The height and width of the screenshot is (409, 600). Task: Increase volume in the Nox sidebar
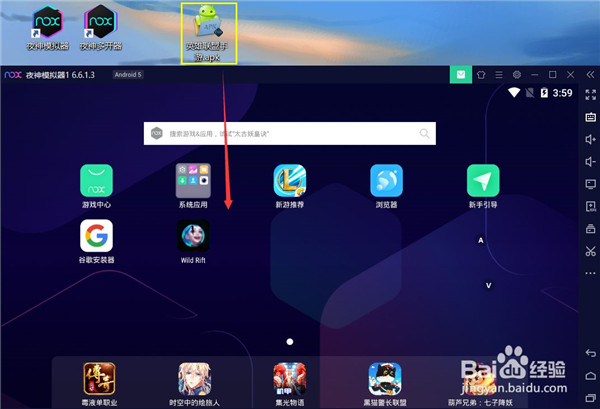pos(589,140)
